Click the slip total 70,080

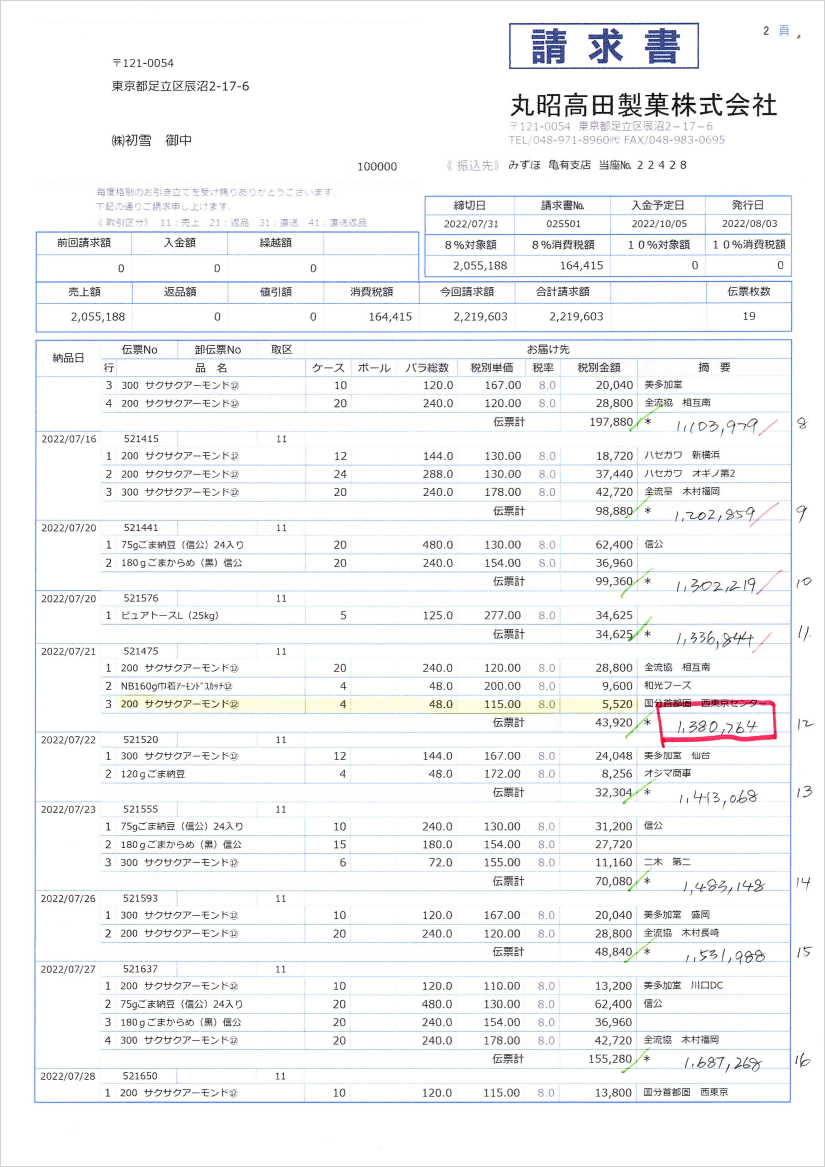(614, 880)
